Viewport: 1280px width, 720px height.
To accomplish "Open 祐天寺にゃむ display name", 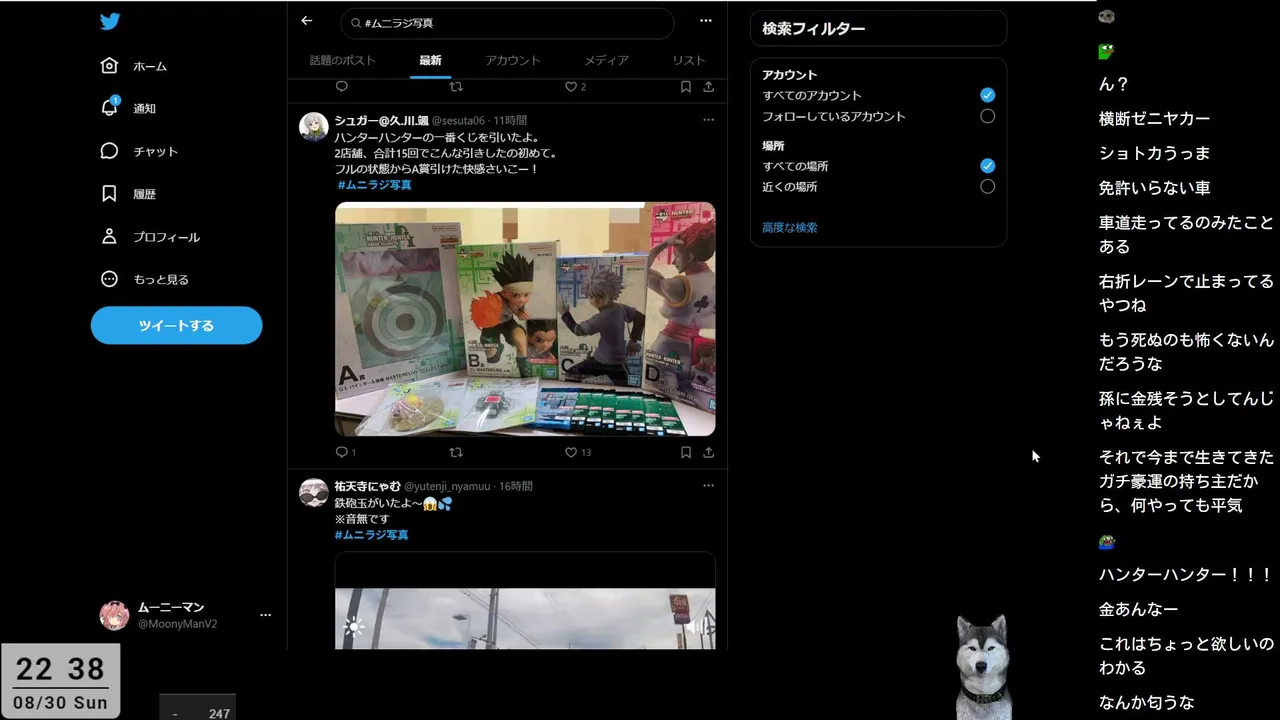I will (367, 486).
